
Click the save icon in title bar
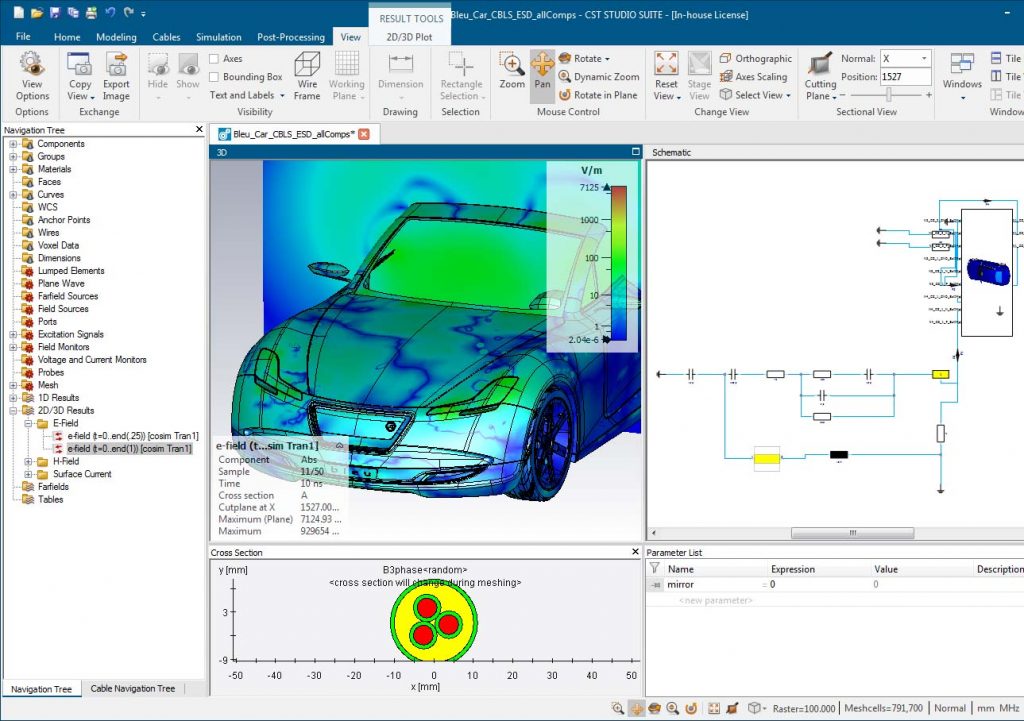tap(54, 12)
